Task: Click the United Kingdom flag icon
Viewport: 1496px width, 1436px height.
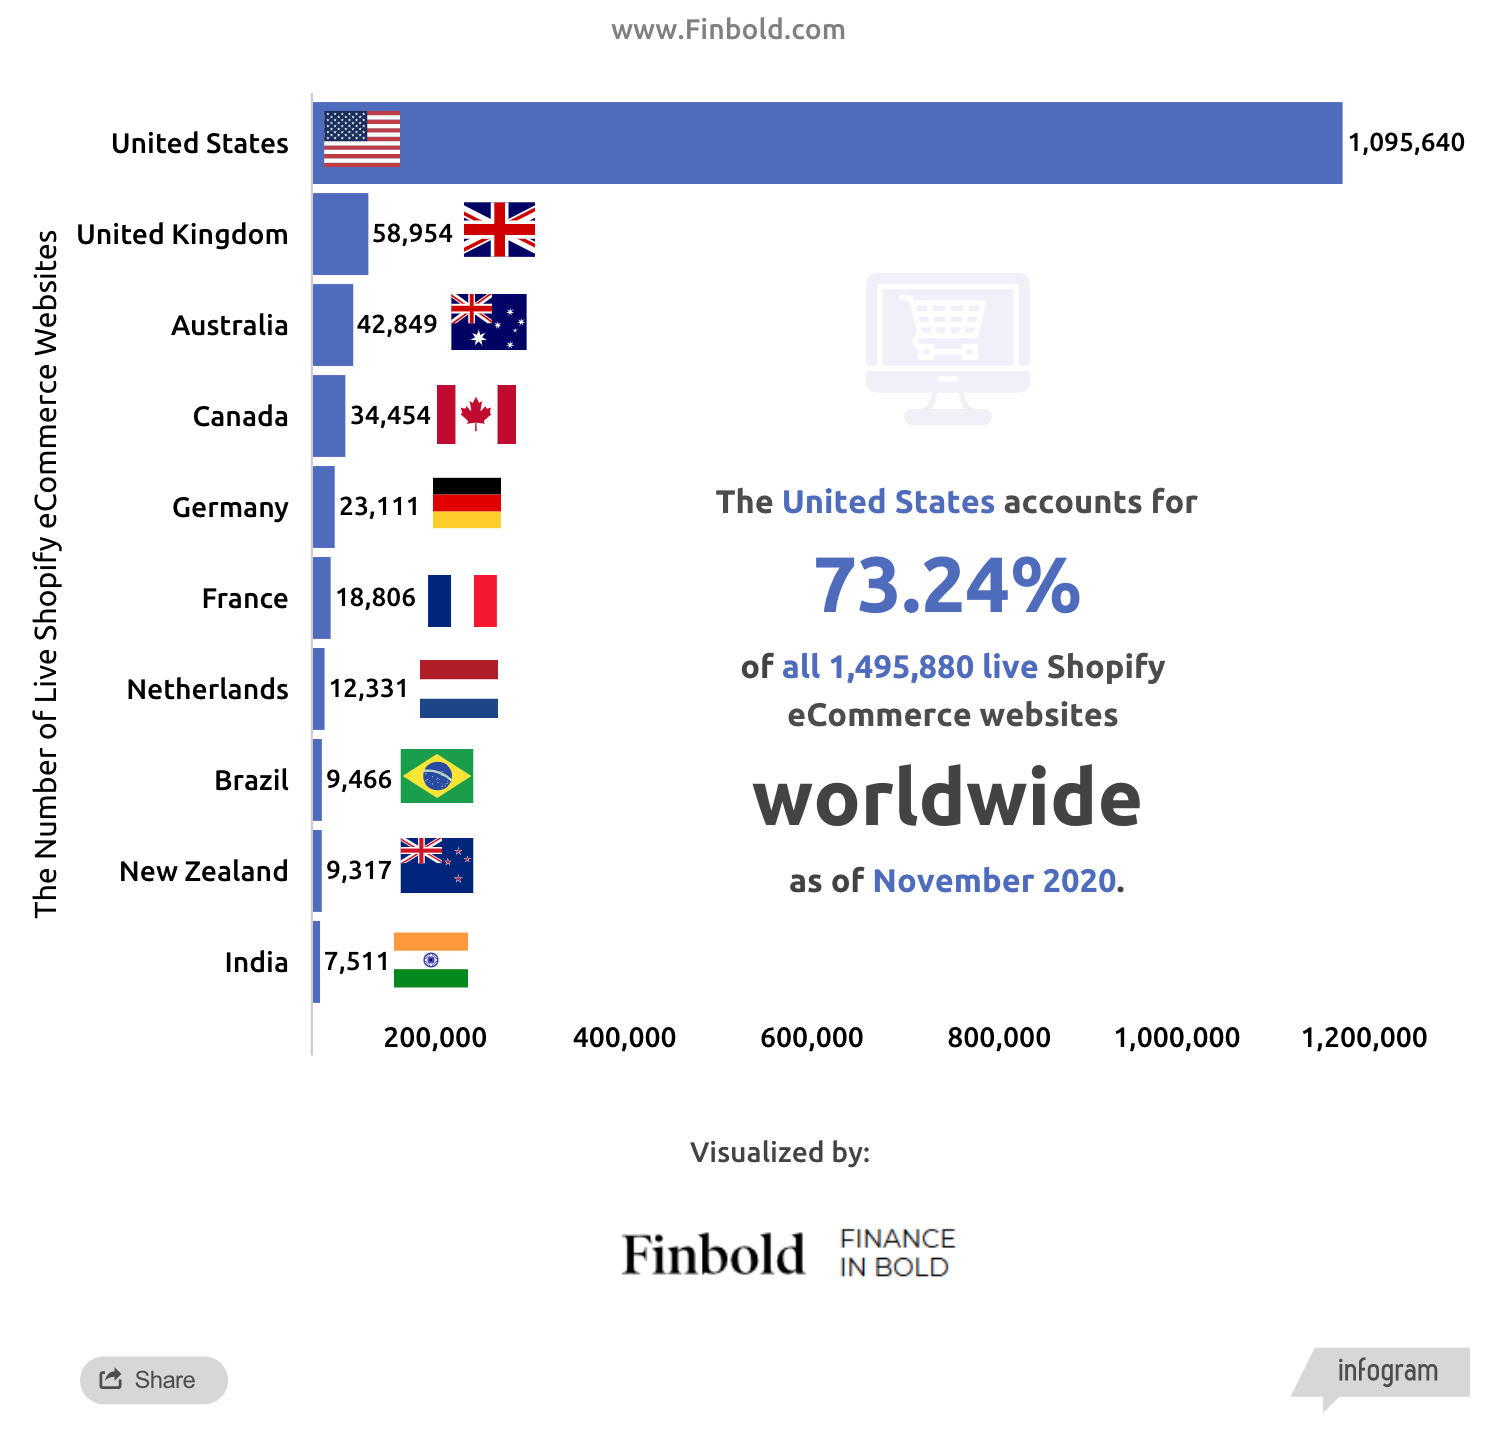Action: tap(499, 230)
